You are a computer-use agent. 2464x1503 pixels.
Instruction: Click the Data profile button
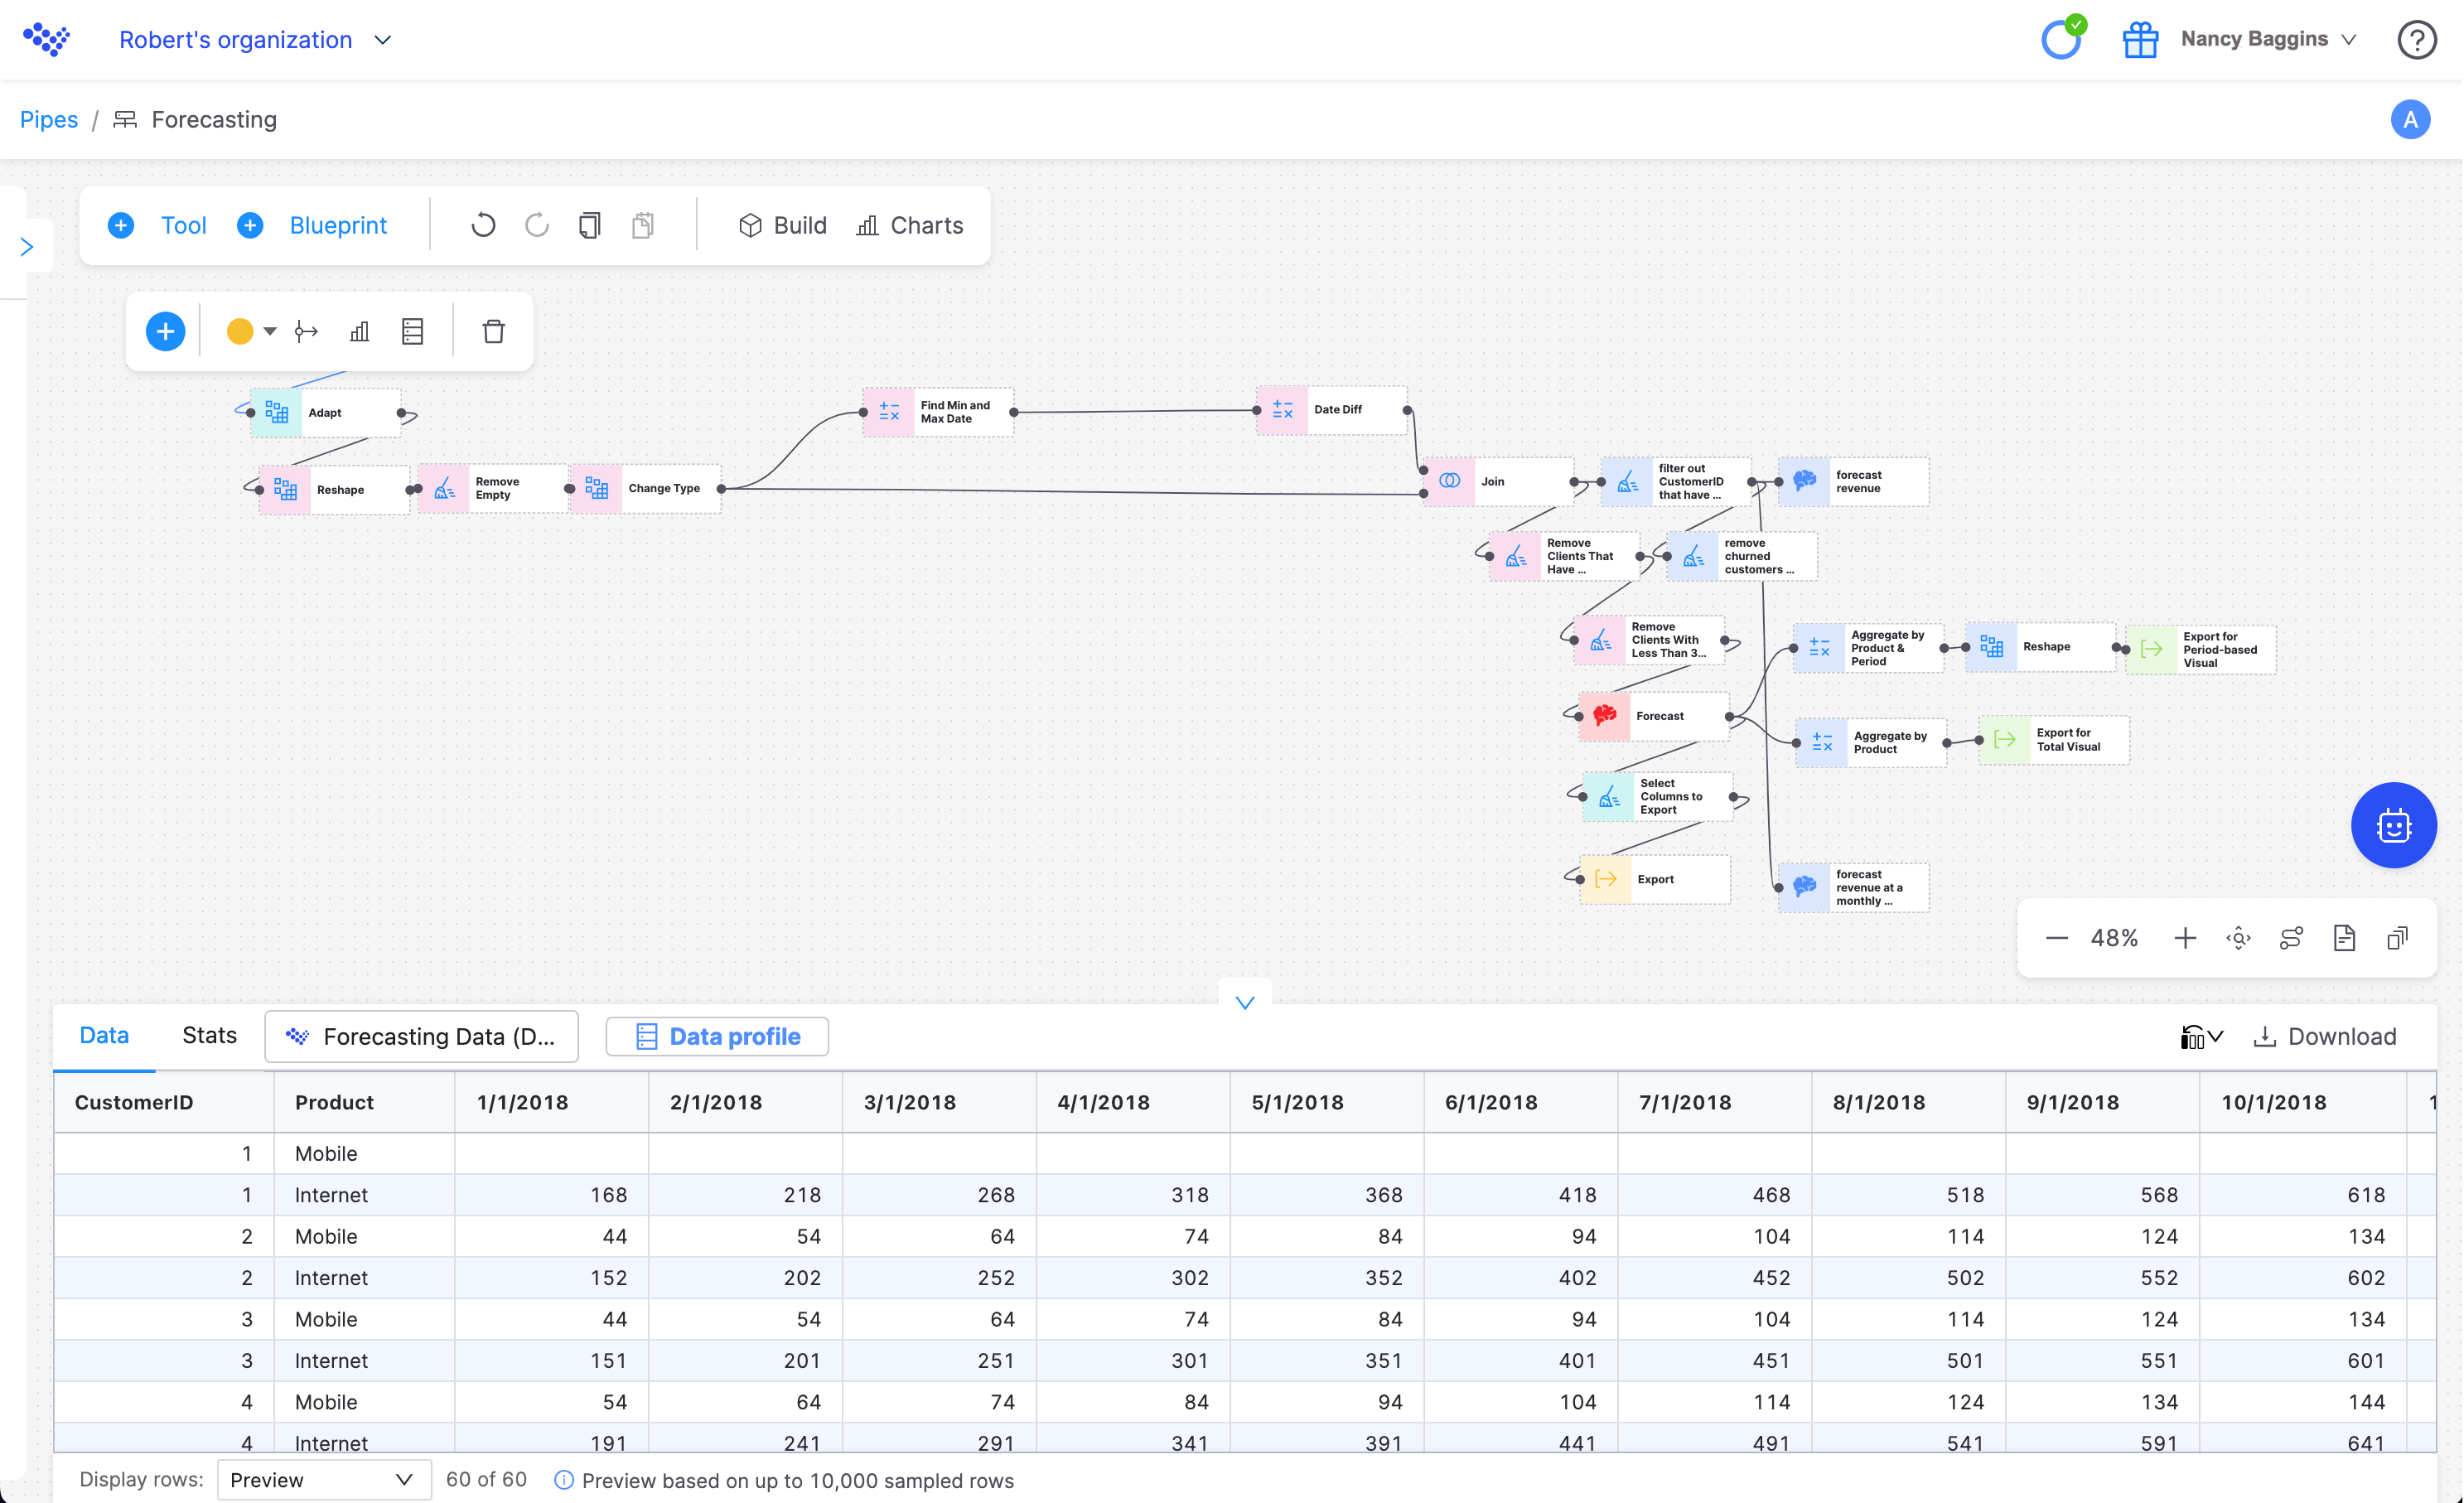(x=717, y=1036)
